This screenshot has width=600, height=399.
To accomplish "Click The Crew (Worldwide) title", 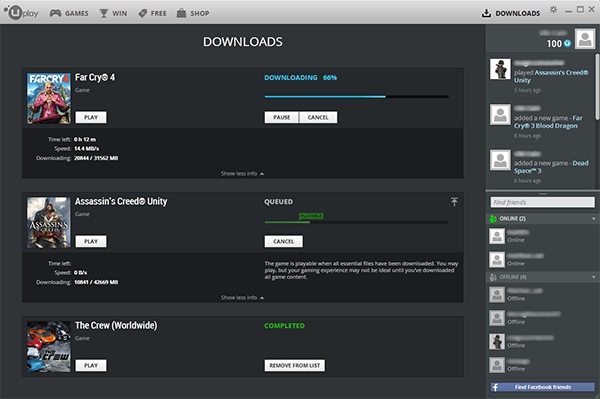I will click(116, 326).
